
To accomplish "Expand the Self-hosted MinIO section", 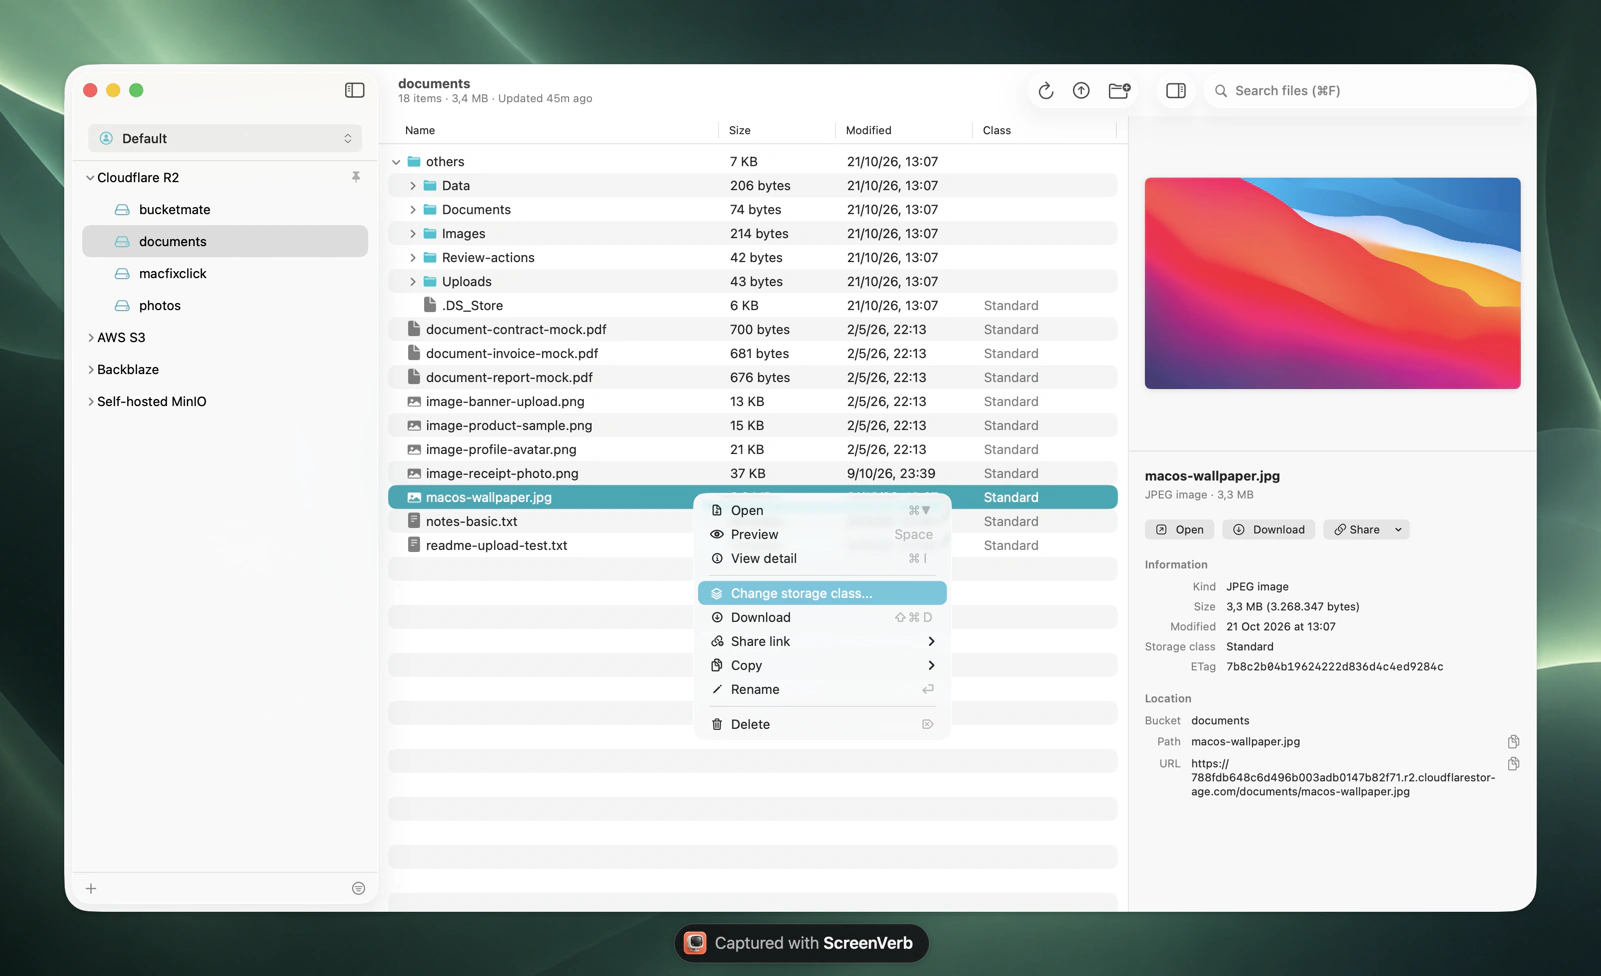I will 90,401.
